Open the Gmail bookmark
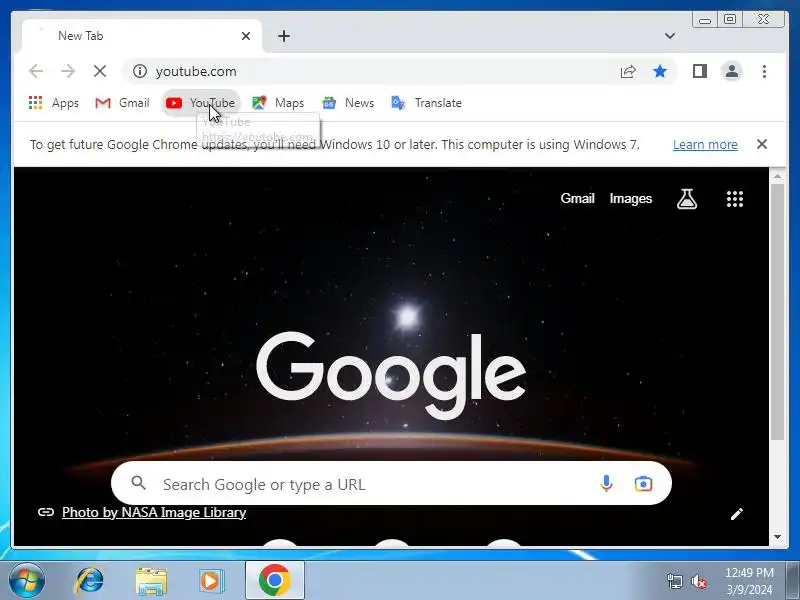Screen dimensions: 800x600 click(x=122, y=103)
